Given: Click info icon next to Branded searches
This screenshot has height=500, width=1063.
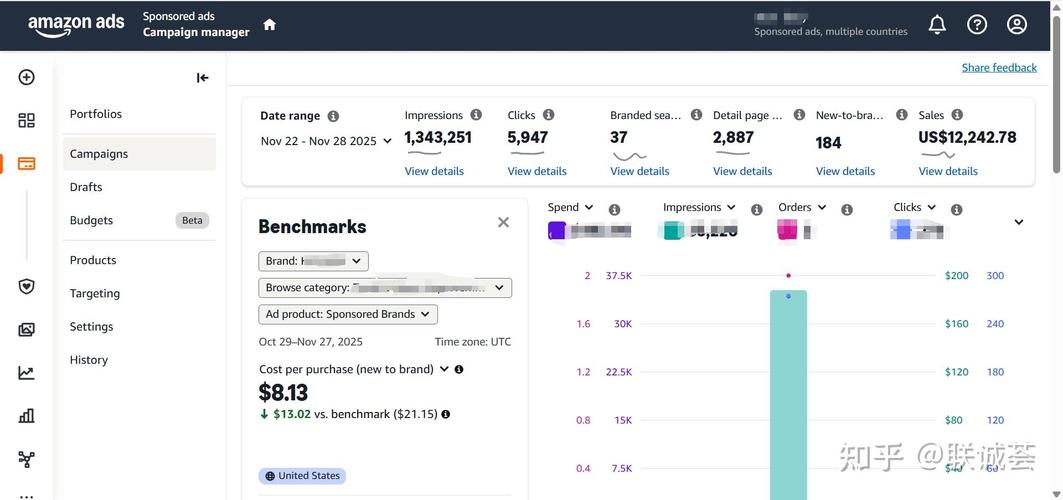Looking at the screenshot, I should pyautogui.click(x=696, y=114).
